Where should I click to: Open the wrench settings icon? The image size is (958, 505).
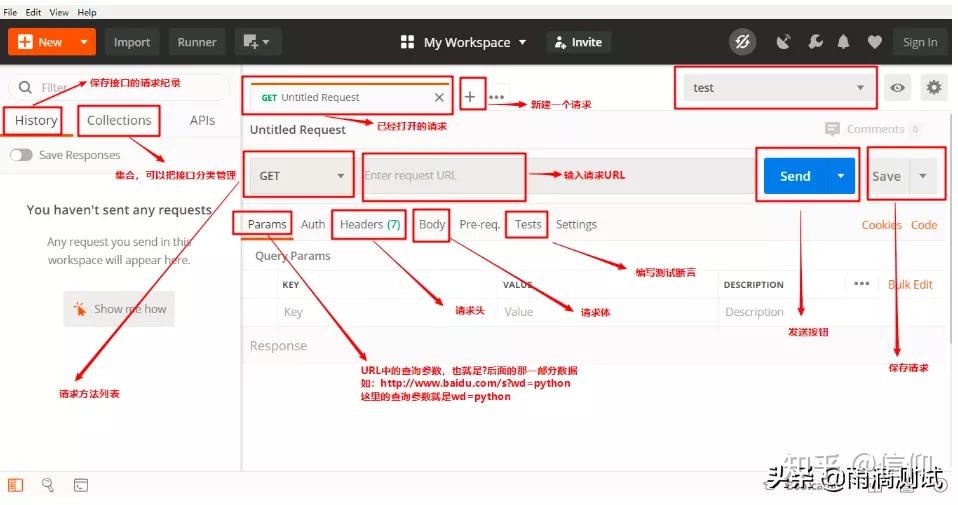[x=815, y=42]
